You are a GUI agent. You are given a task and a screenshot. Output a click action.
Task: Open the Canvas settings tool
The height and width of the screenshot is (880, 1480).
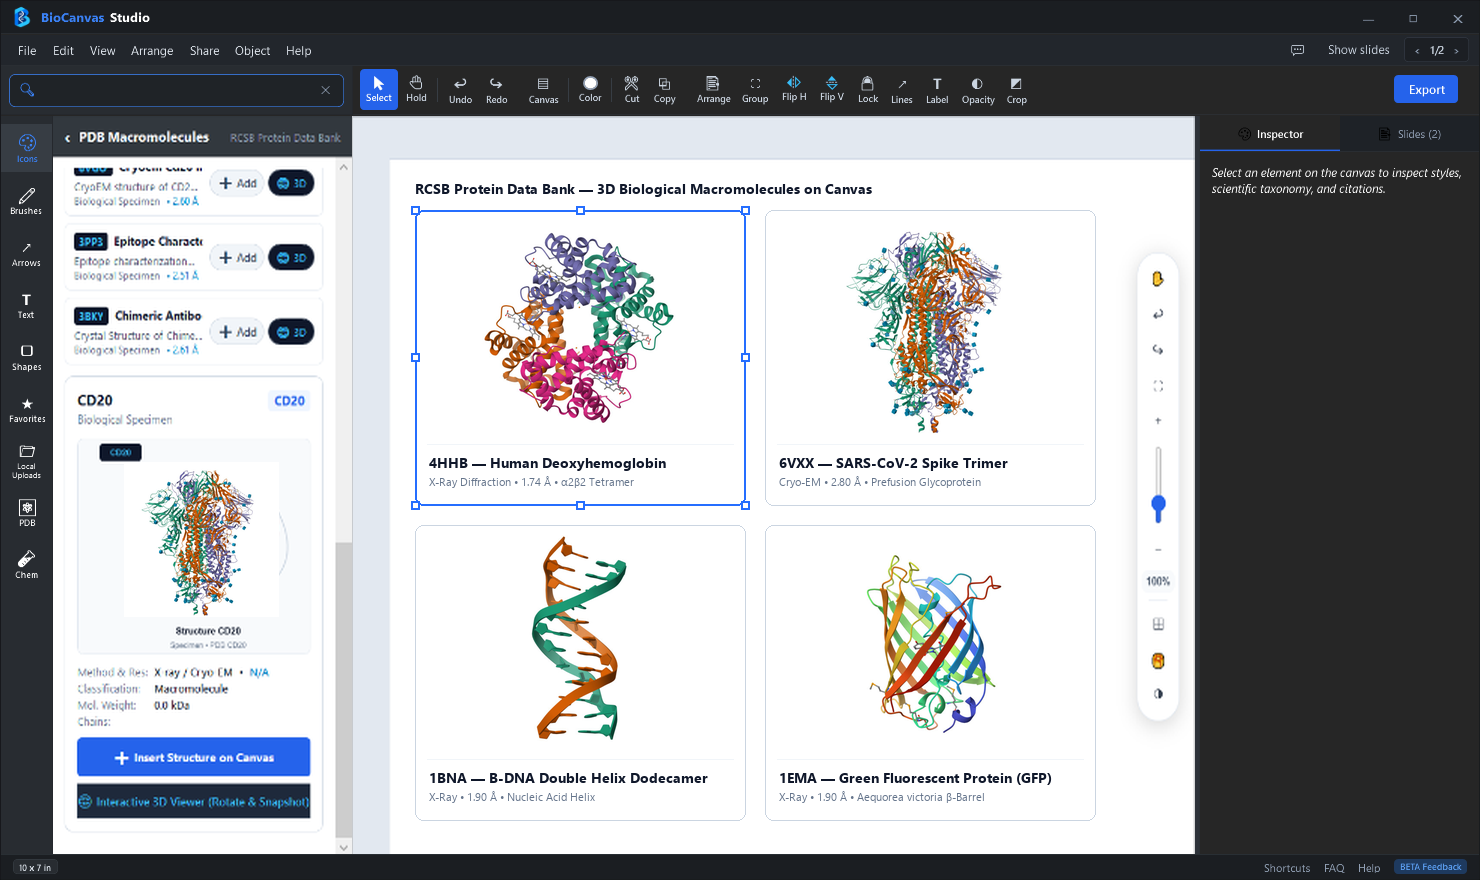[x=543, y=89]
